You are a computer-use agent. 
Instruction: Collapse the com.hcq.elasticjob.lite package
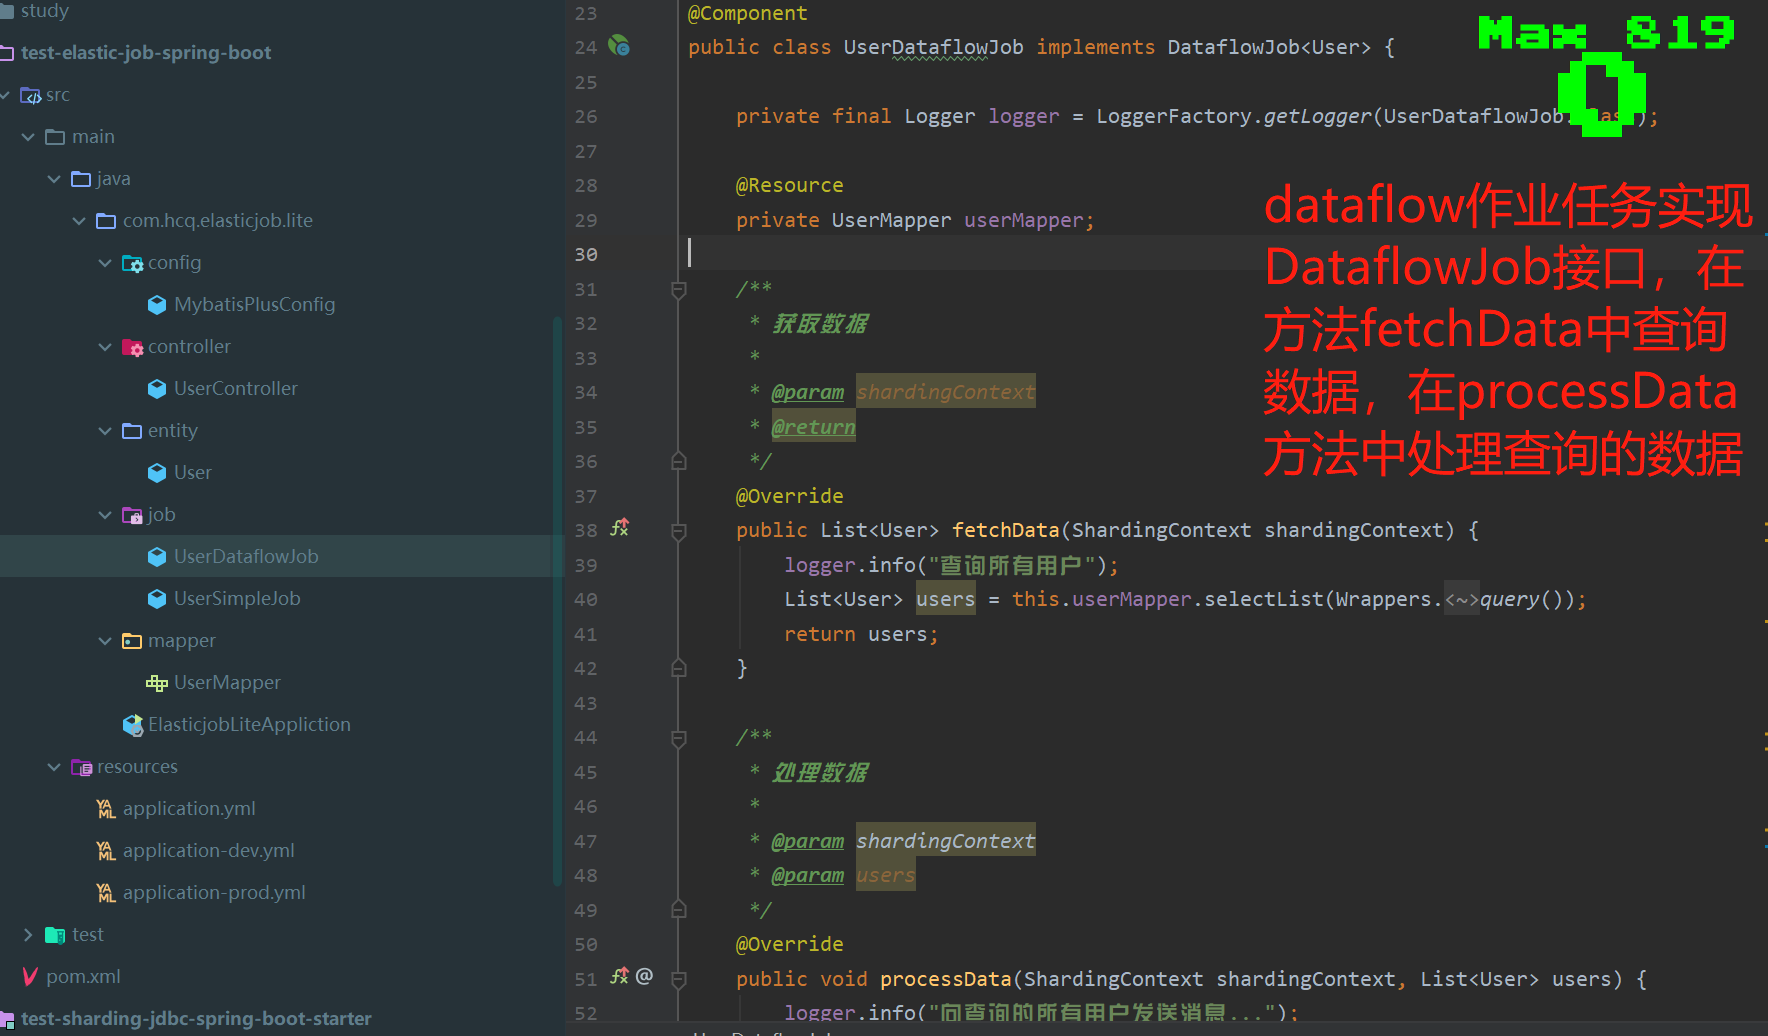coord(79,220)
